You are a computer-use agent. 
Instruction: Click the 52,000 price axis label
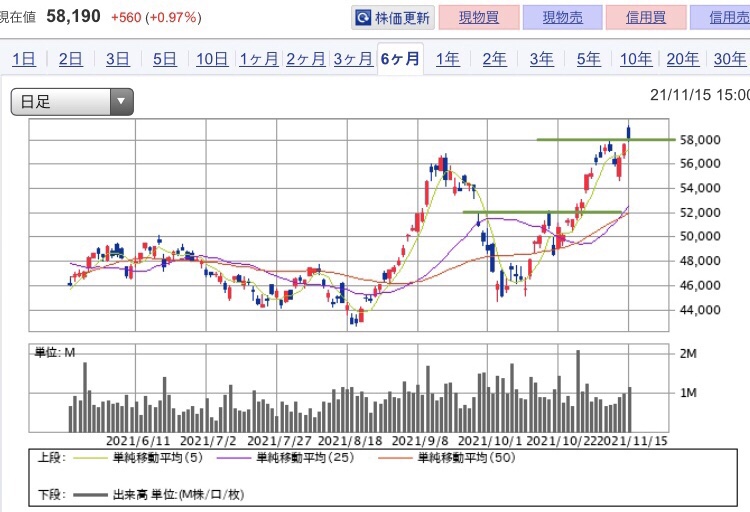pos(700,212)
